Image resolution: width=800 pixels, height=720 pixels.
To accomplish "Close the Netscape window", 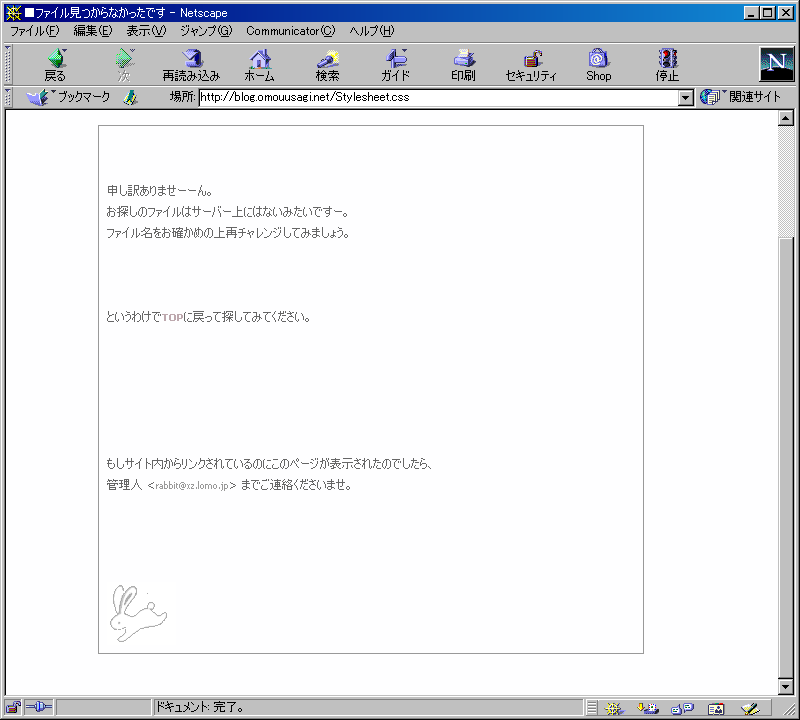I will tap(786, 13).
